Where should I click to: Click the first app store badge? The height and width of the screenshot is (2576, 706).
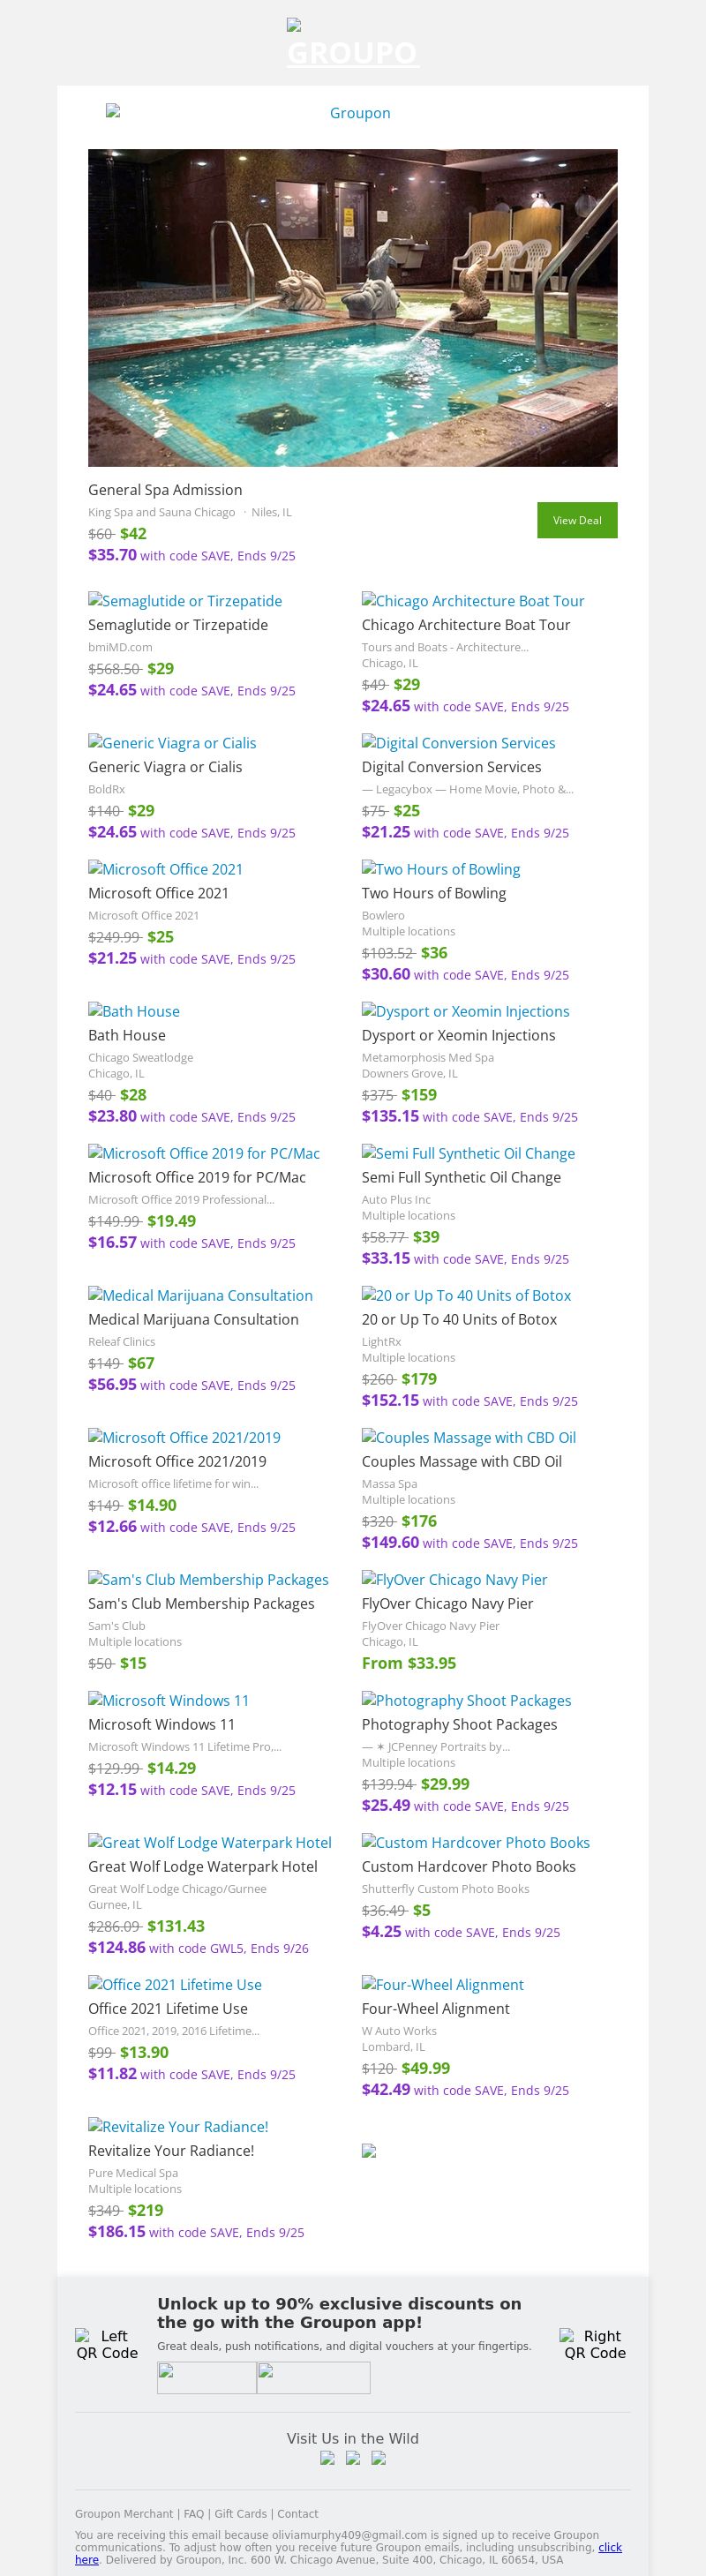207,2377
